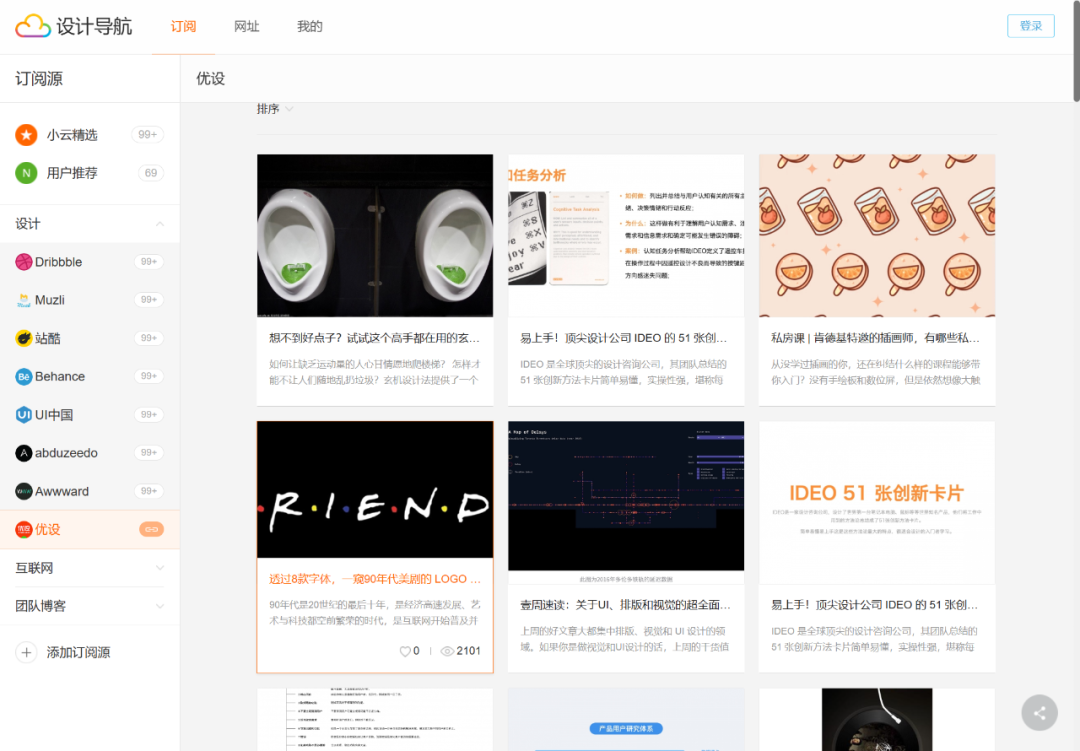Select the UI中国 shield icon

23,415
